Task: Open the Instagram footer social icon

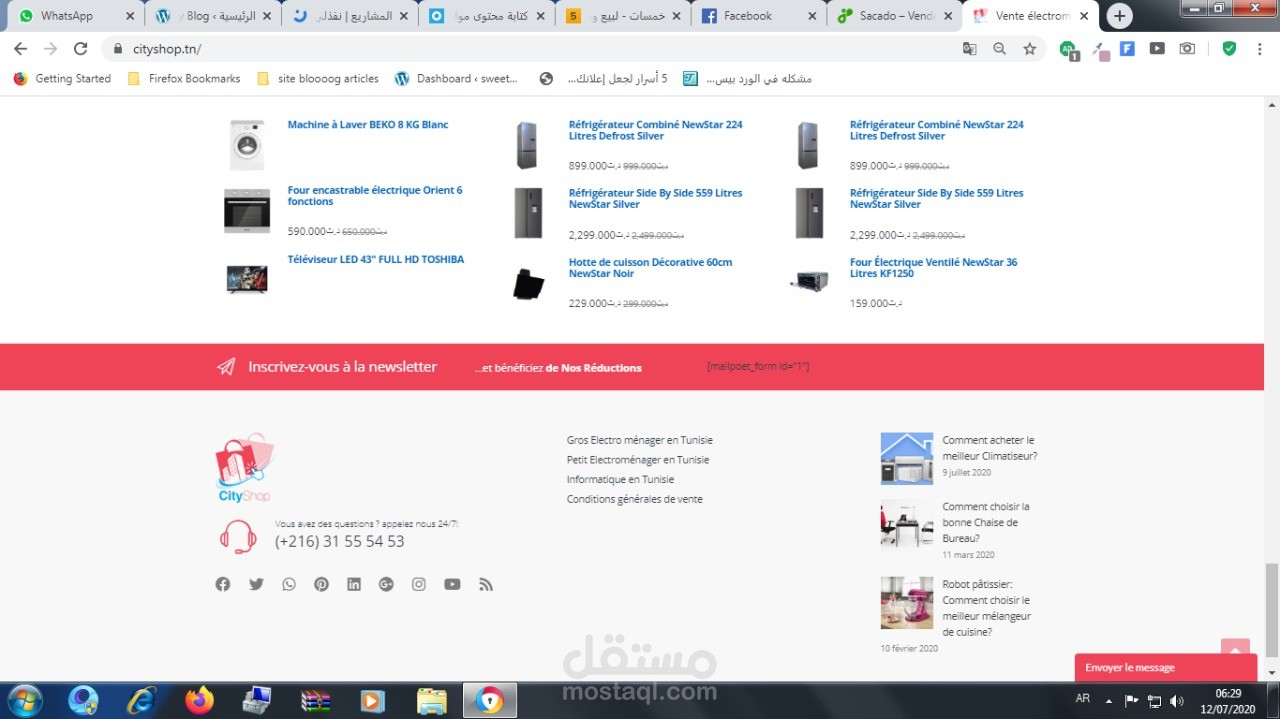Action: point(419,584)
